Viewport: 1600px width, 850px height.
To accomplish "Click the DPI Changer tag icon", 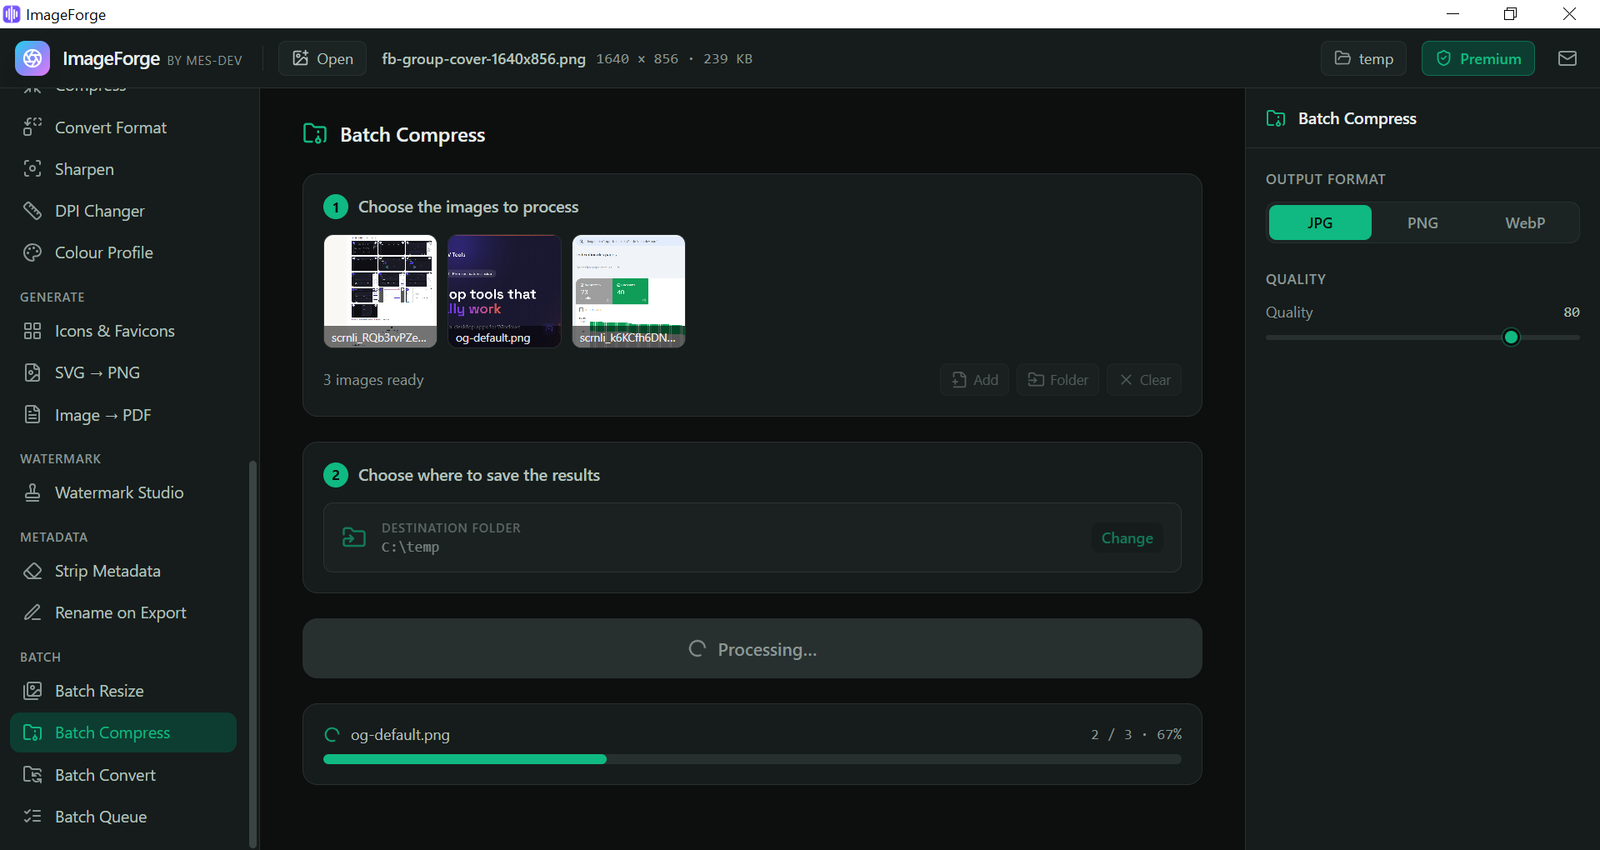I will (33, 211).
